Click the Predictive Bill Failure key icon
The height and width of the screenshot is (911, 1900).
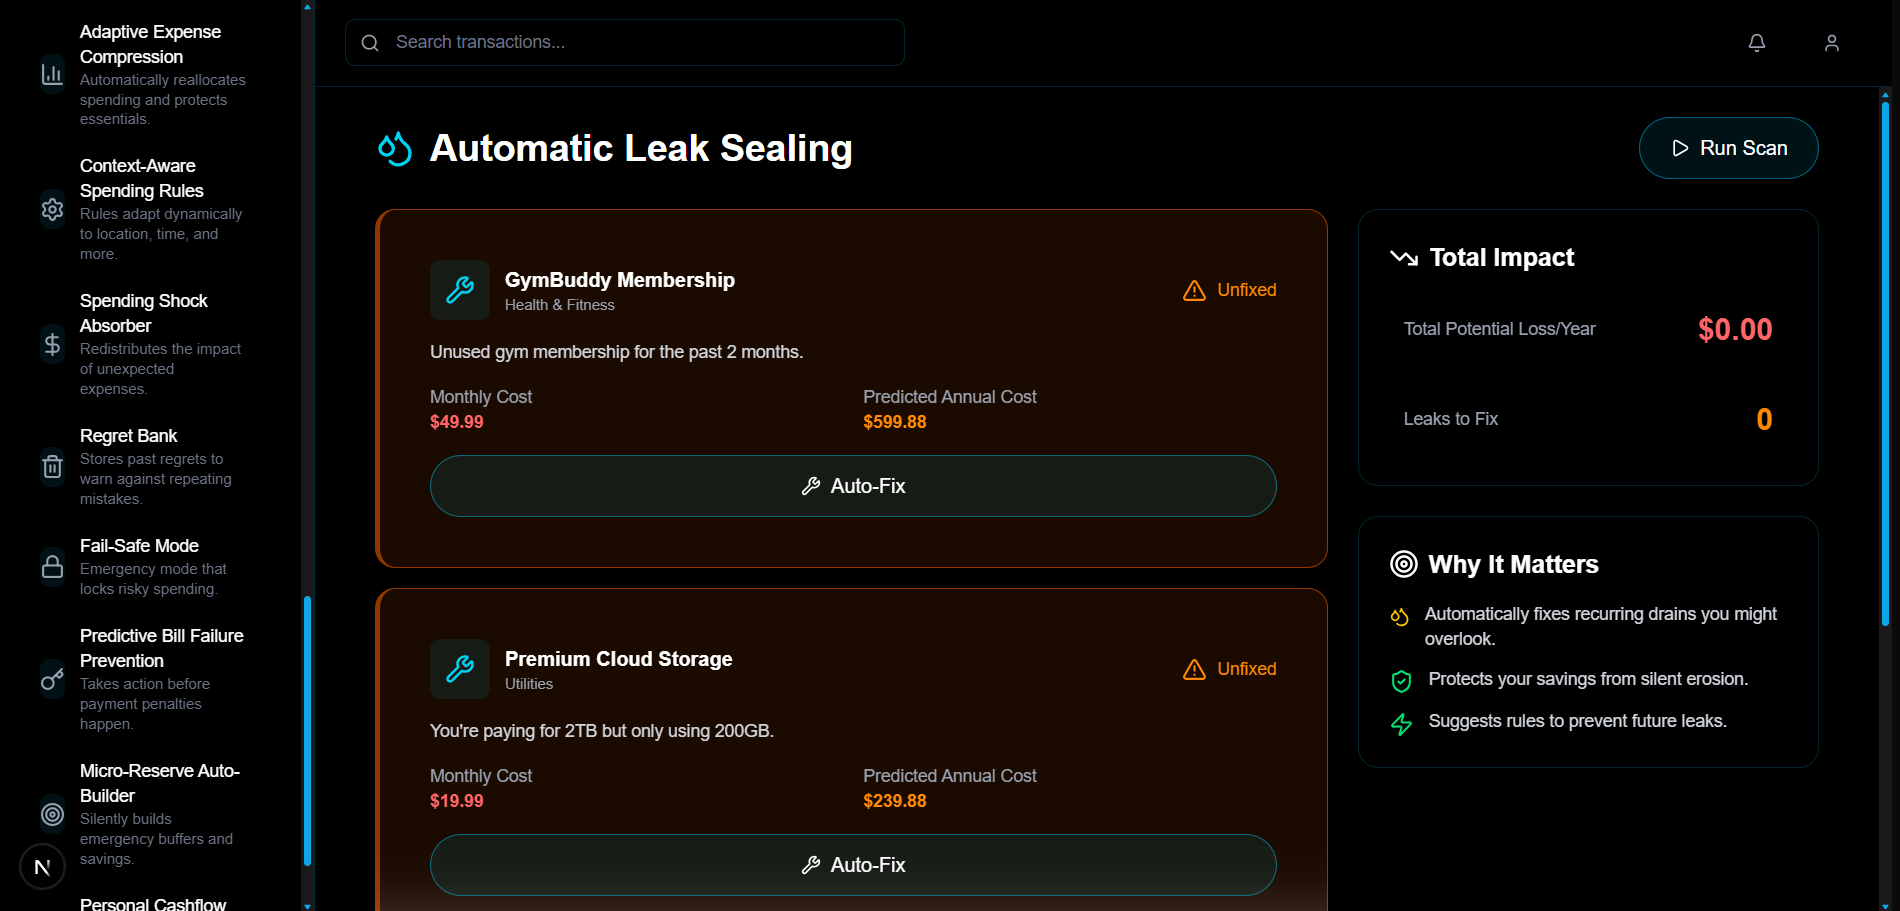point(52,679)
